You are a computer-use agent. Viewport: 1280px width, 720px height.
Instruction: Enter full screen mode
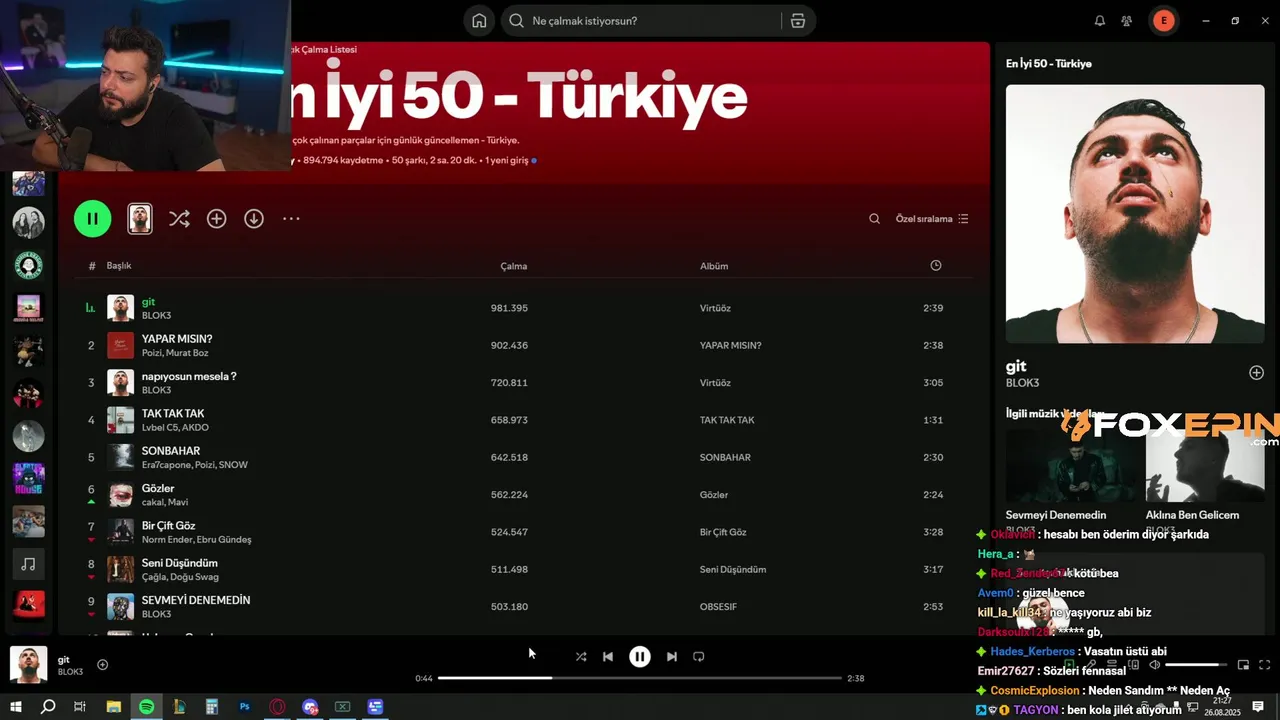[1265, 665]
